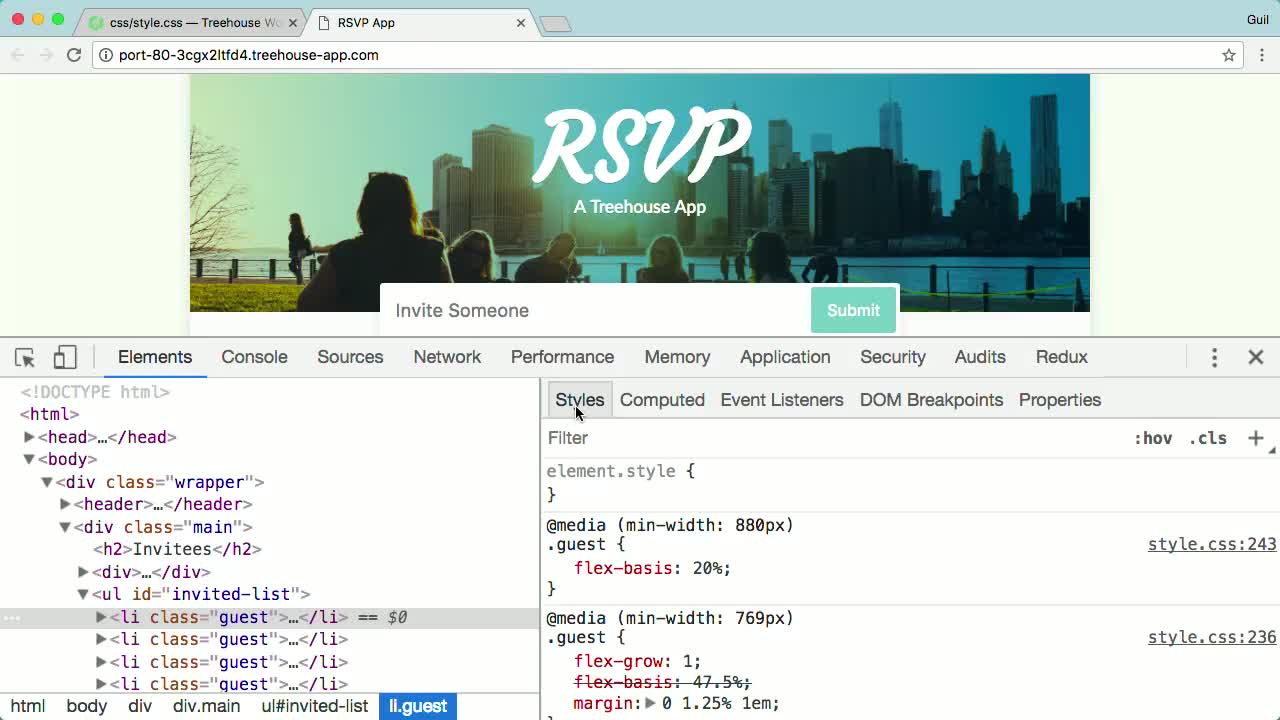Collapse the ul#invited-list element
1280x720 pixels.
pos(82,594)
